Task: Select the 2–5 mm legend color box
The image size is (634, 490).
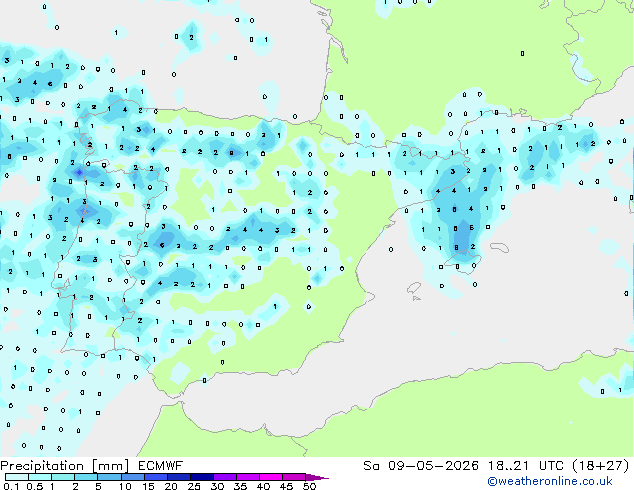Action: pos(86,477)
